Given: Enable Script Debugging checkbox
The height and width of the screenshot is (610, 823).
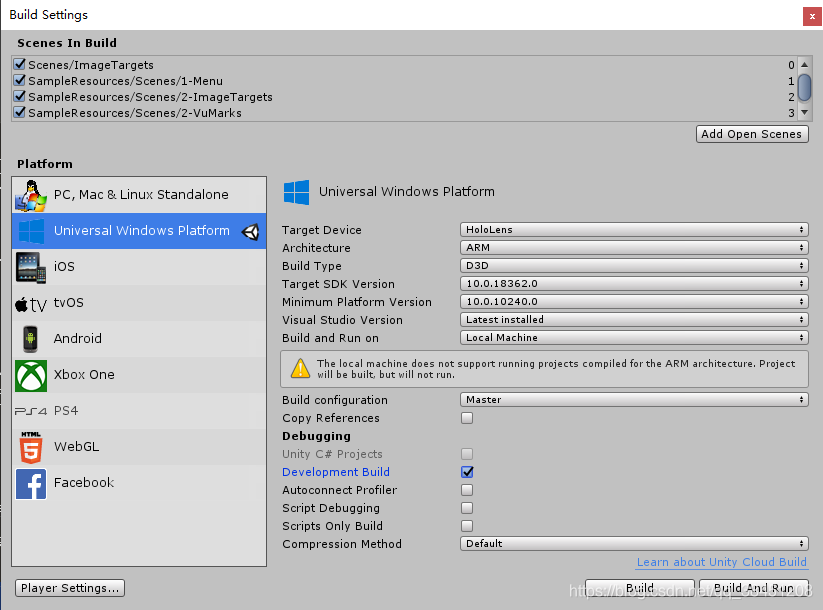Looking at the screenshot, I should click(467, 508).
